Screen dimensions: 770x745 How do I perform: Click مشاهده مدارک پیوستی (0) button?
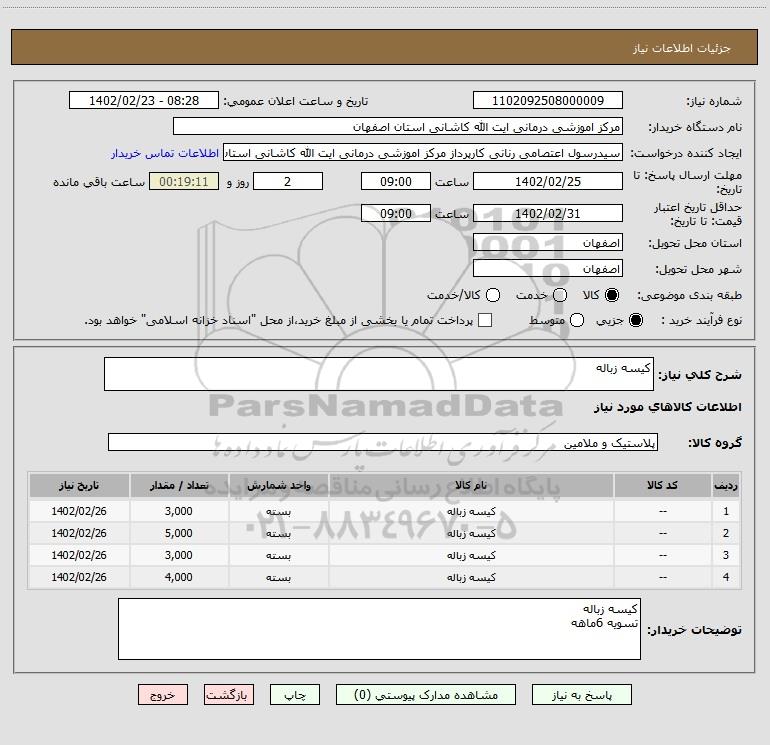426,695
